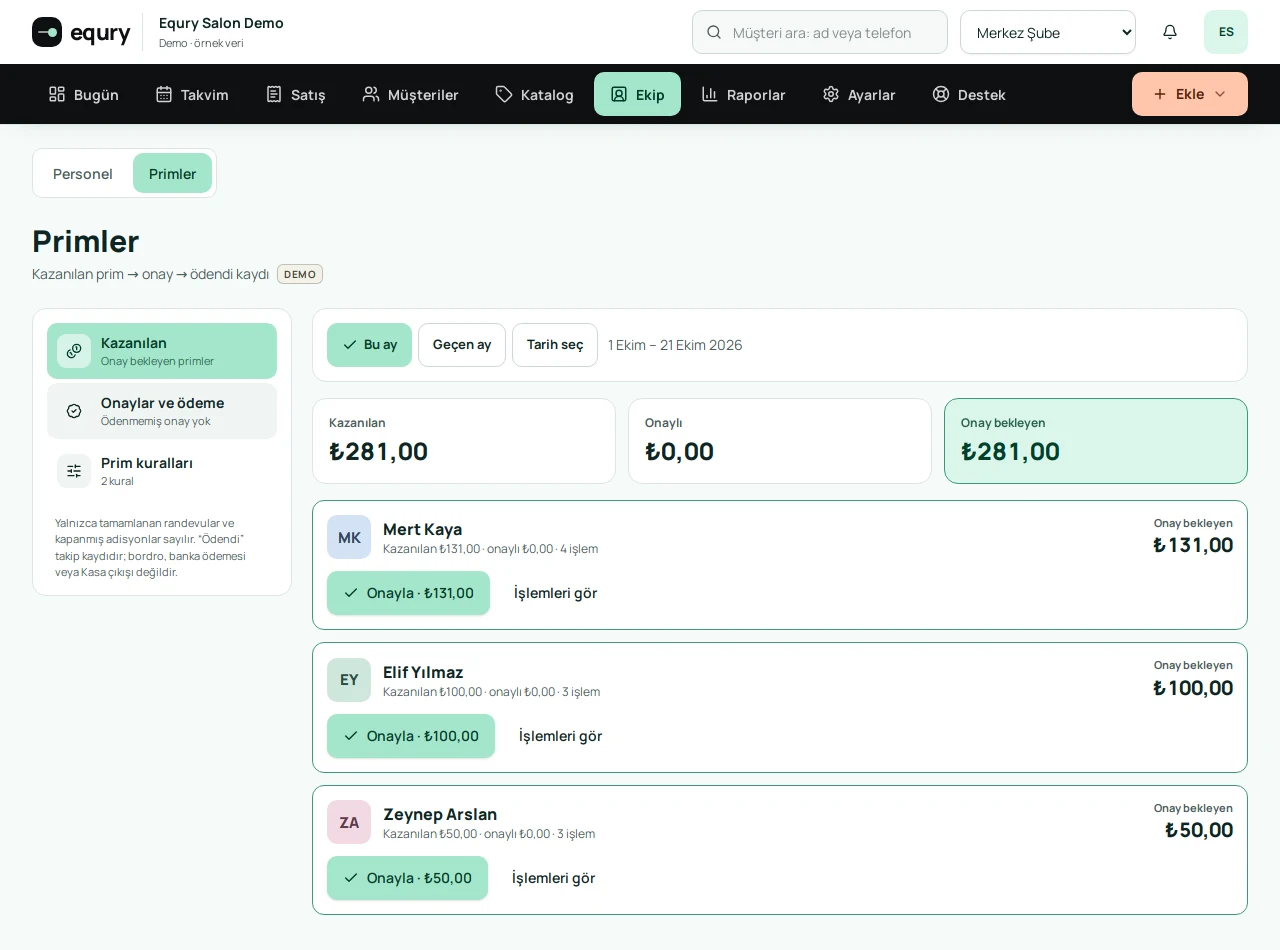Open the Ekip section
The width and height of the screenshot is (1280, 950).
637,94
